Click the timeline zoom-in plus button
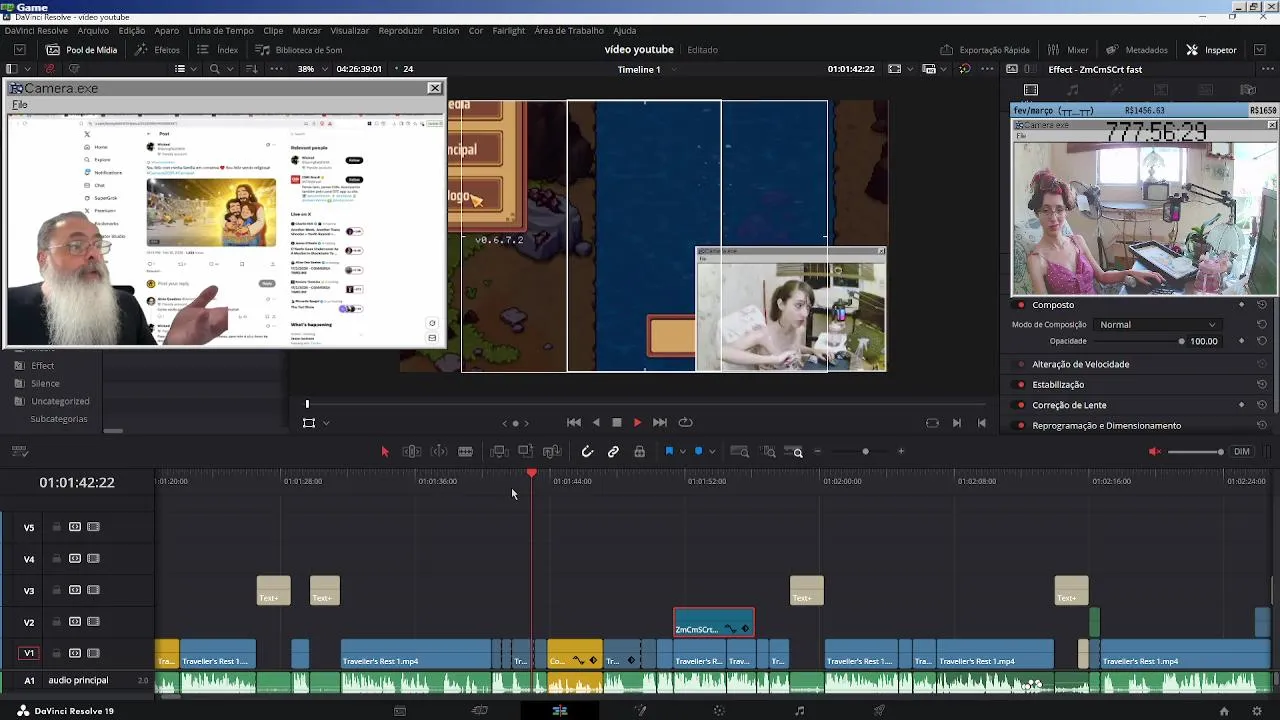Screen dimensions: 1280x720 tap(900, 452)
